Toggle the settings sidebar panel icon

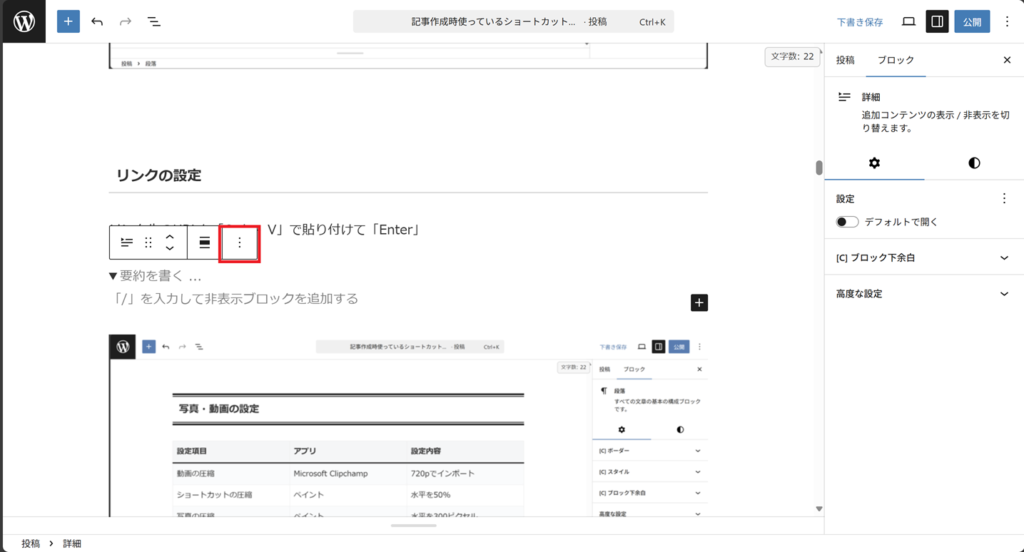point(937,21)
